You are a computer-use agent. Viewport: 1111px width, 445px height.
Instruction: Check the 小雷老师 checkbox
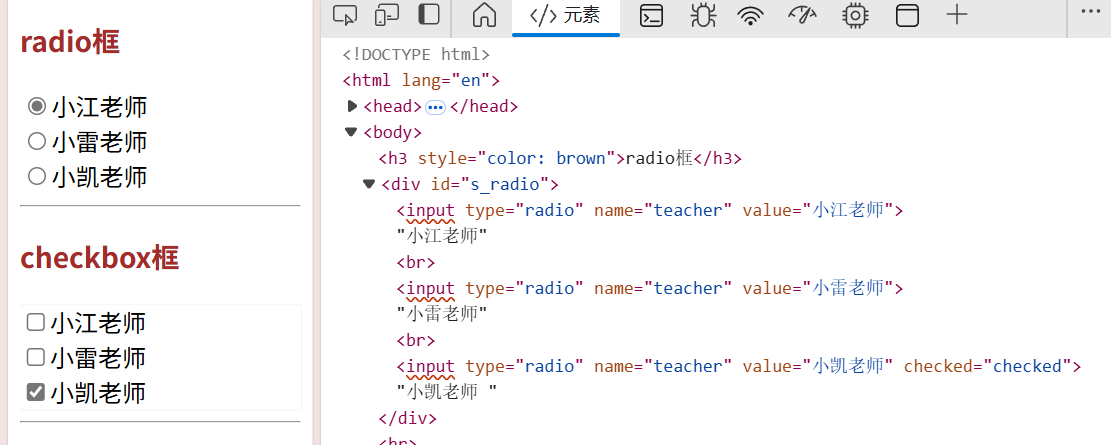pyautogui.click(x=35, y=356)
